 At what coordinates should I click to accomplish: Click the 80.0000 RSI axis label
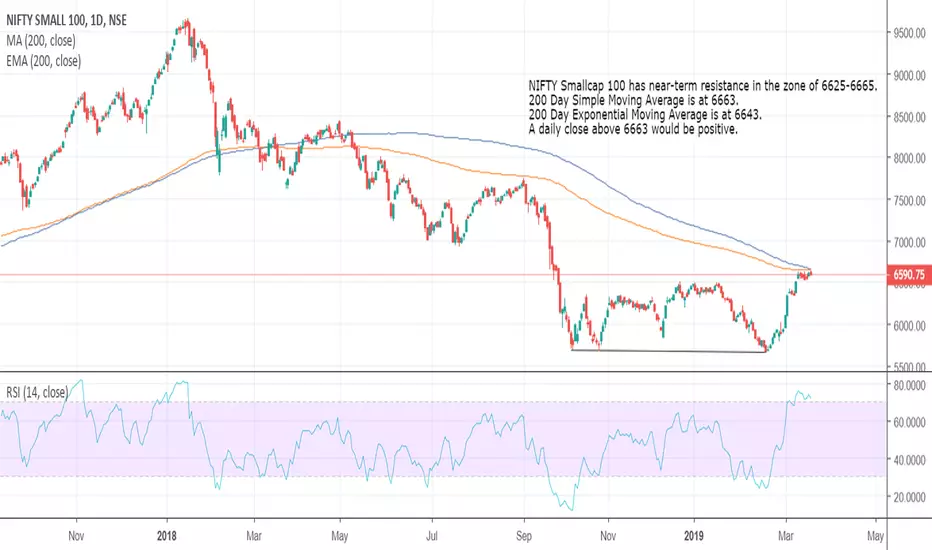pyautogui.click(x=909, y=385)
